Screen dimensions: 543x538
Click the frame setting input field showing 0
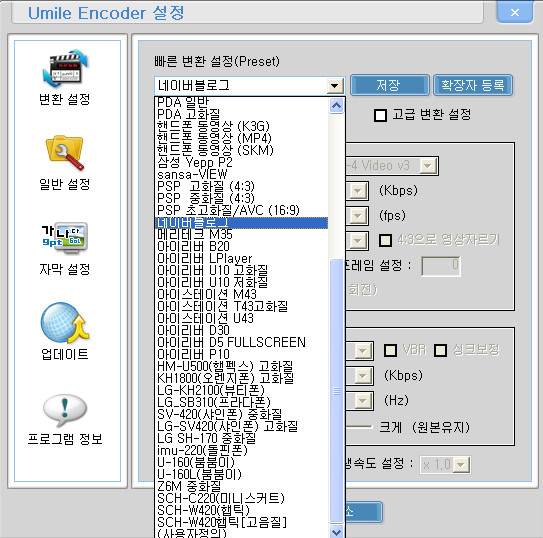point(441,266)
